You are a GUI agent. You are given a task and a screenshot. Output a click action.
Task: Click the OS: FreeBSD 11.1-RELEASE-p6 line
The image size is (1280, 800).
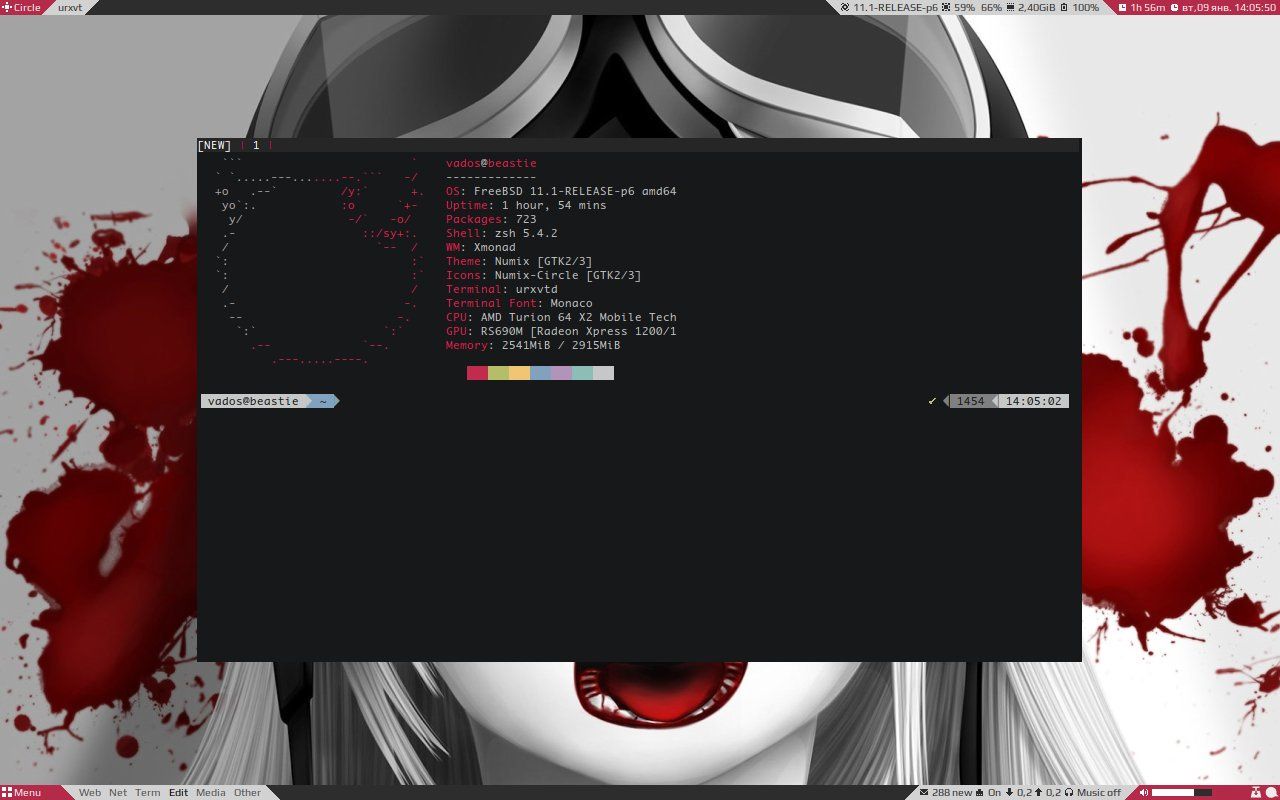[561, 191]
